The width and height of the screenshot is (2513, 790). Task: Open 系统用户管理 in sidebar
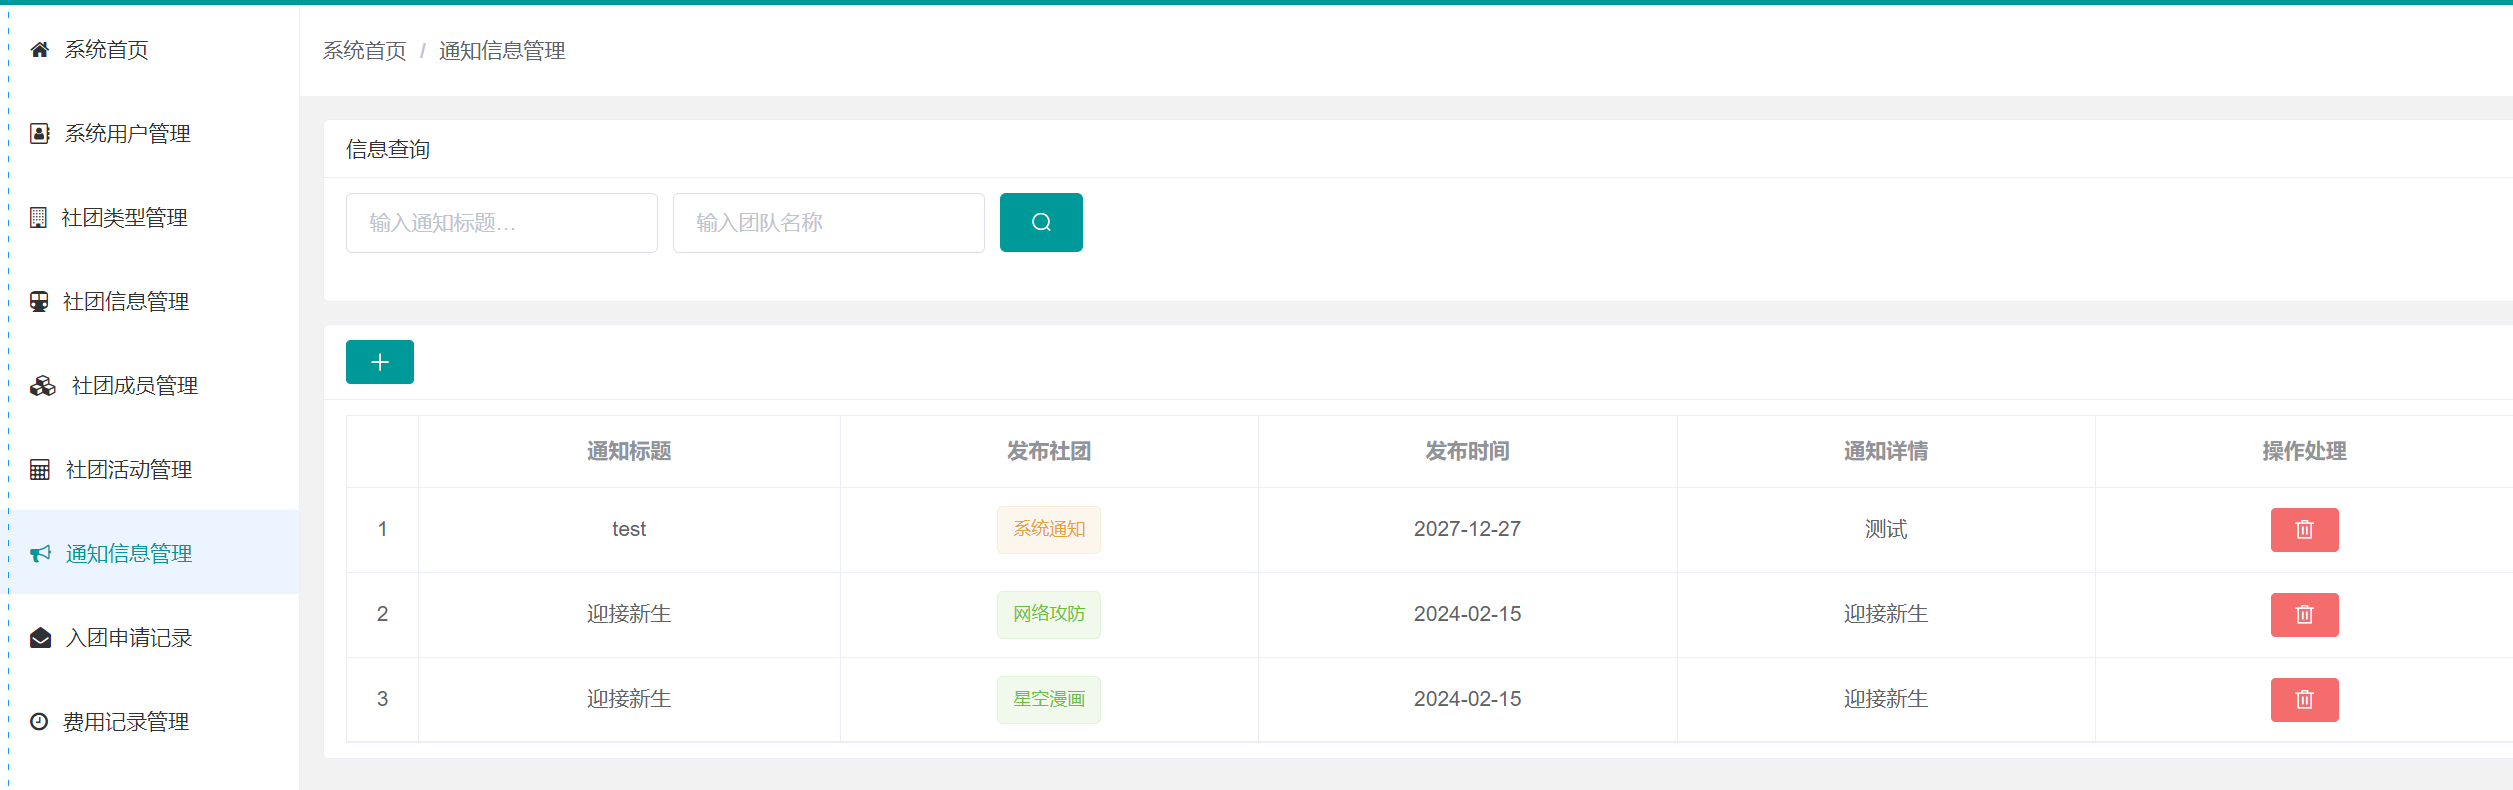point(127,134)
